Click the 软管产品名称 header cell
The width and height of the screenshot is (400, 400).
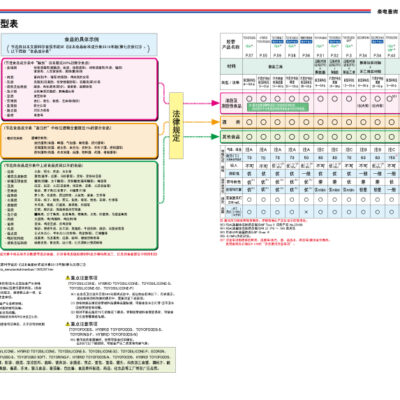pos(231,45)
